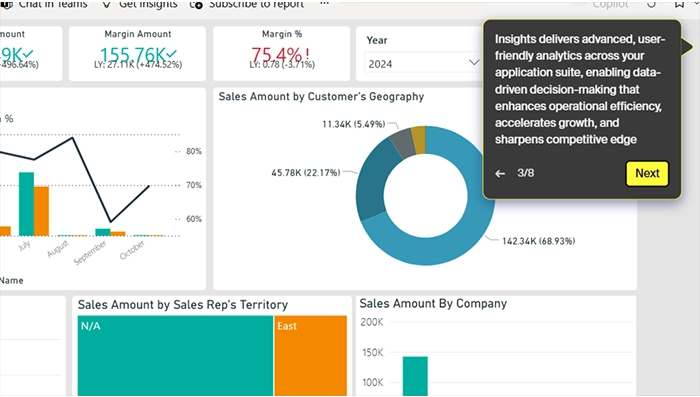
Task: Select the teal N/A treemap tile
Action: pos(175,355)
